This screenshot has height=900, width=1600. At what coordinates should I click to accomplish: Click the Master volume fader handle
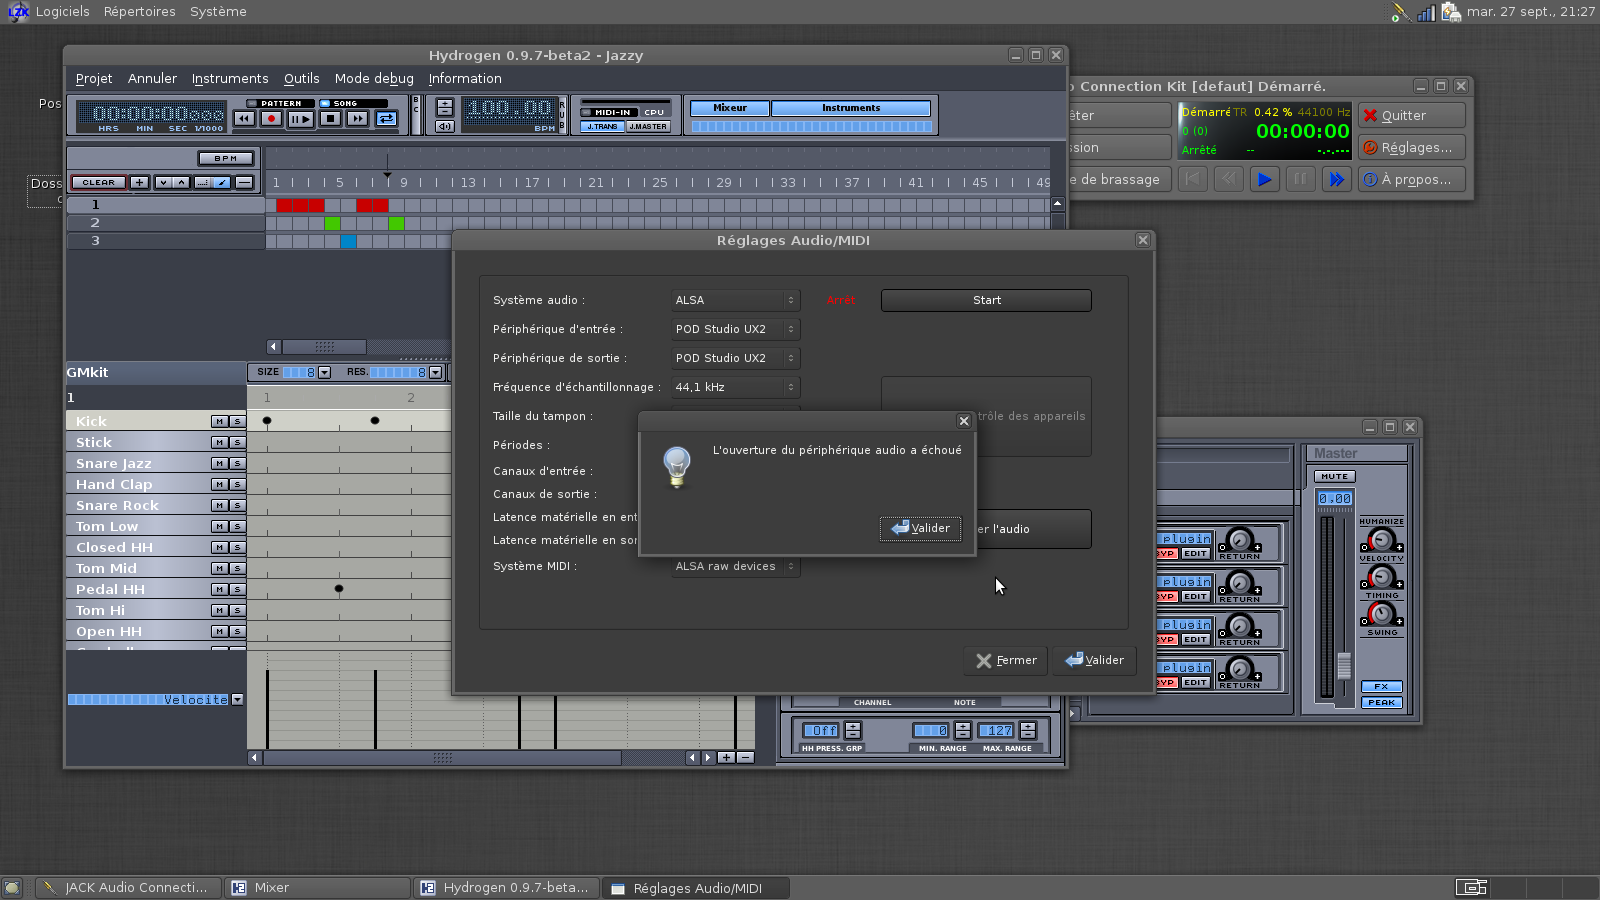(x=1344, y=665)
